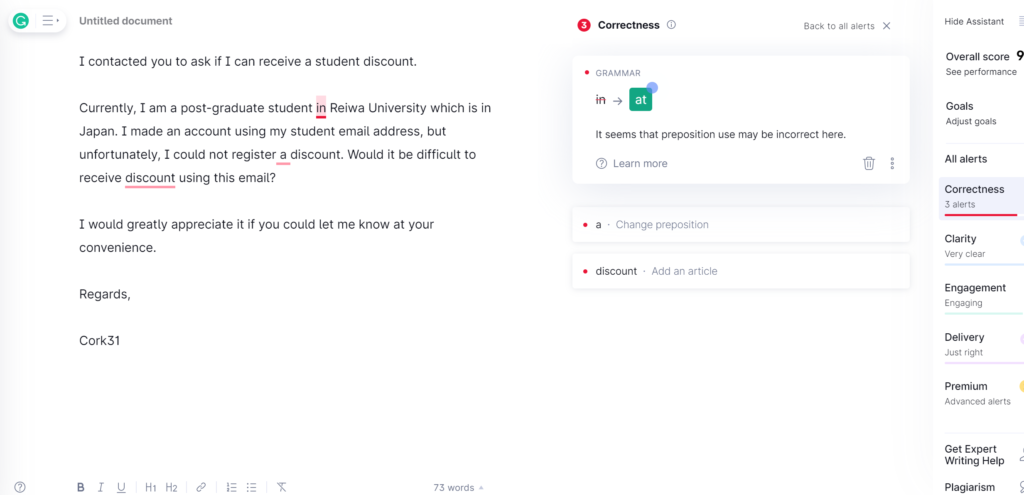This screenshot has height=495, width=1024.
Task: Expand the 'a · Change preposition' alert
Action: 741,225
